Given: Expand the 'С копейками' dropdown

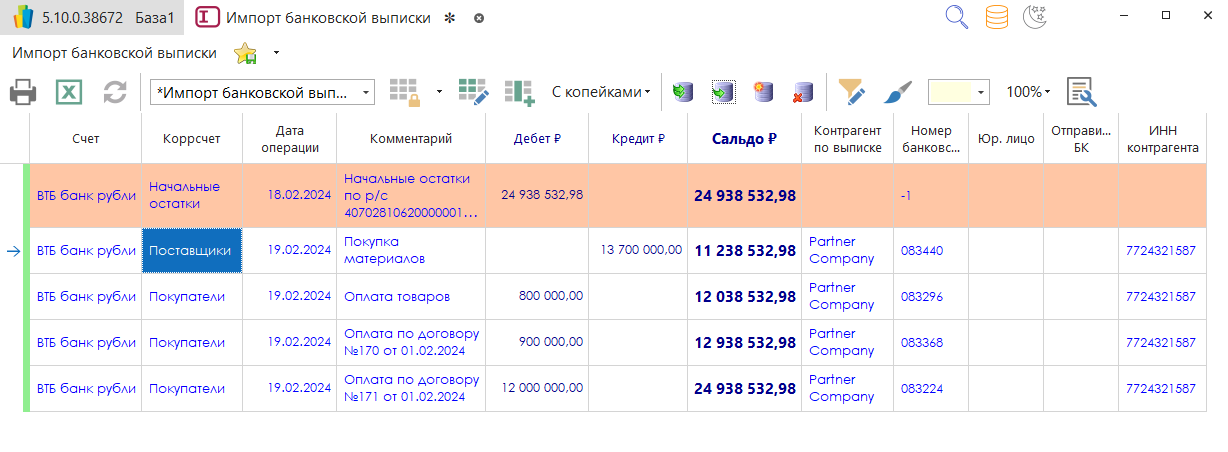Looking at the screenshot, I should coord(600,92).
